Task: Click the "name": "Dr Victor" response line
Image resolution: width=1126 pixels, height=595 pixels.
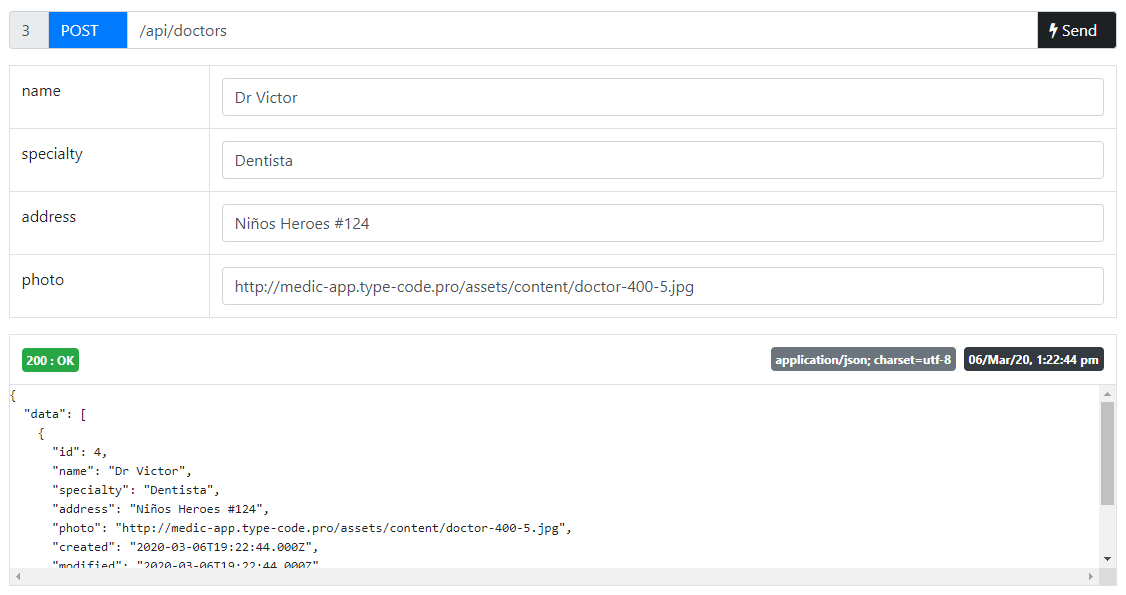Action: tap(121, 471)
